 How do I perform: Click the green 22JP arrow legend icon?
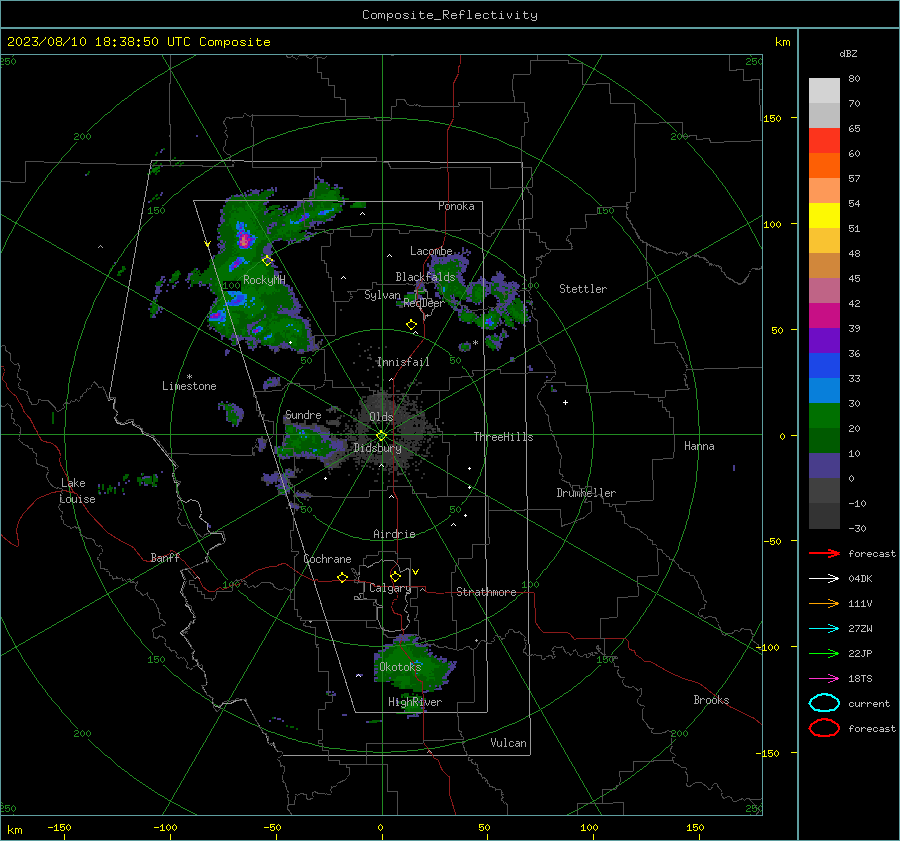824,653
